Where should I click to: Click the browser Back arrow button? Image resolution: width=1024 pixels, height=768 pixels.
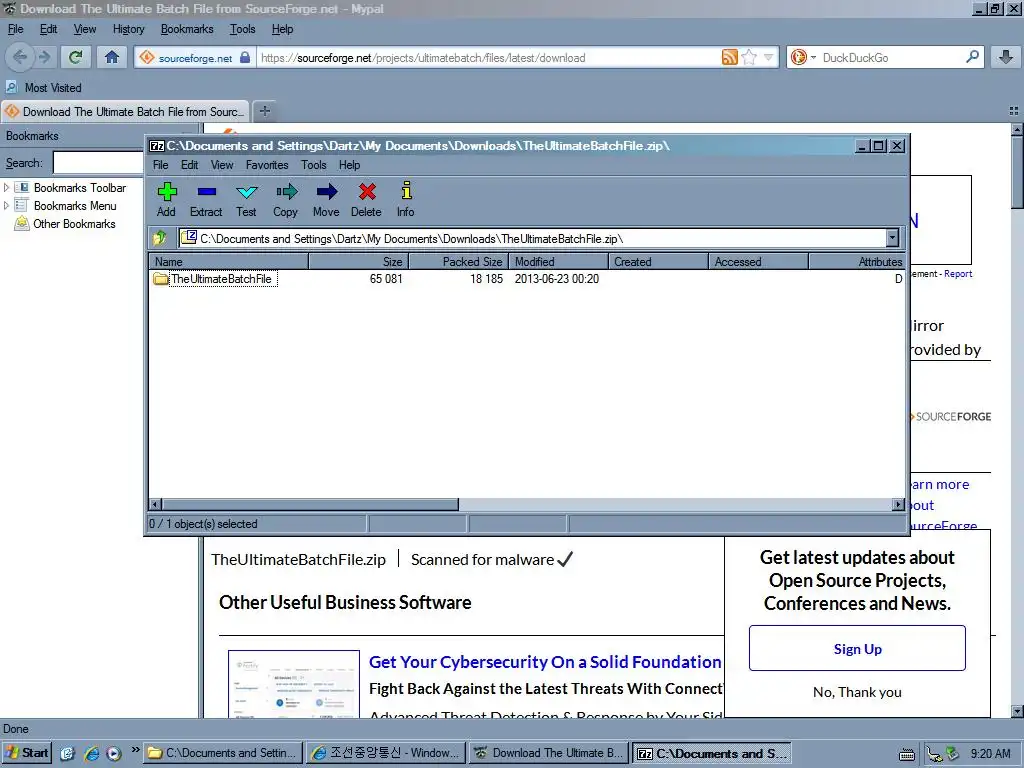[20, 57]
